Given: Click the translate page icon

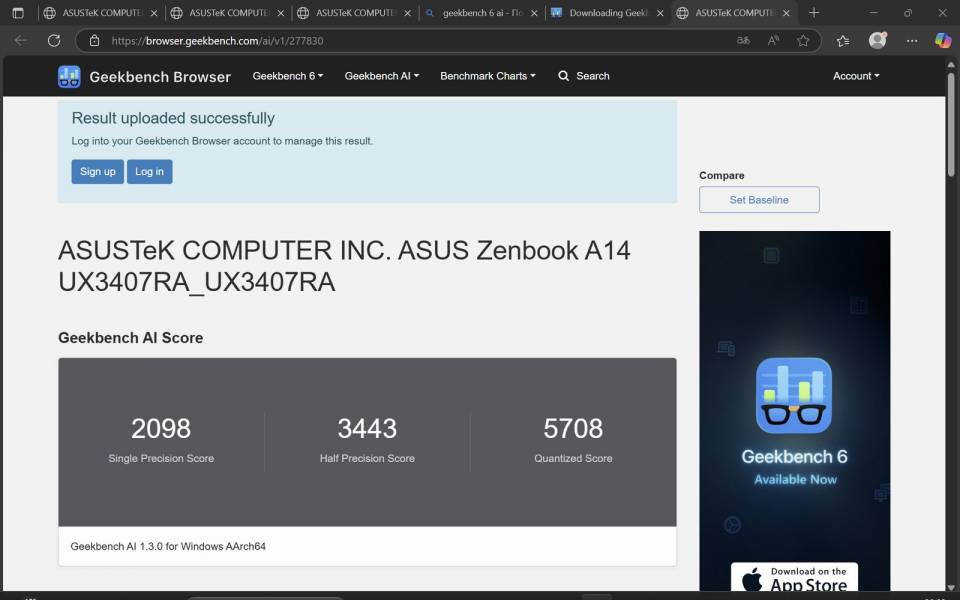Looking at the screenshot, I should tap(743, 40).
